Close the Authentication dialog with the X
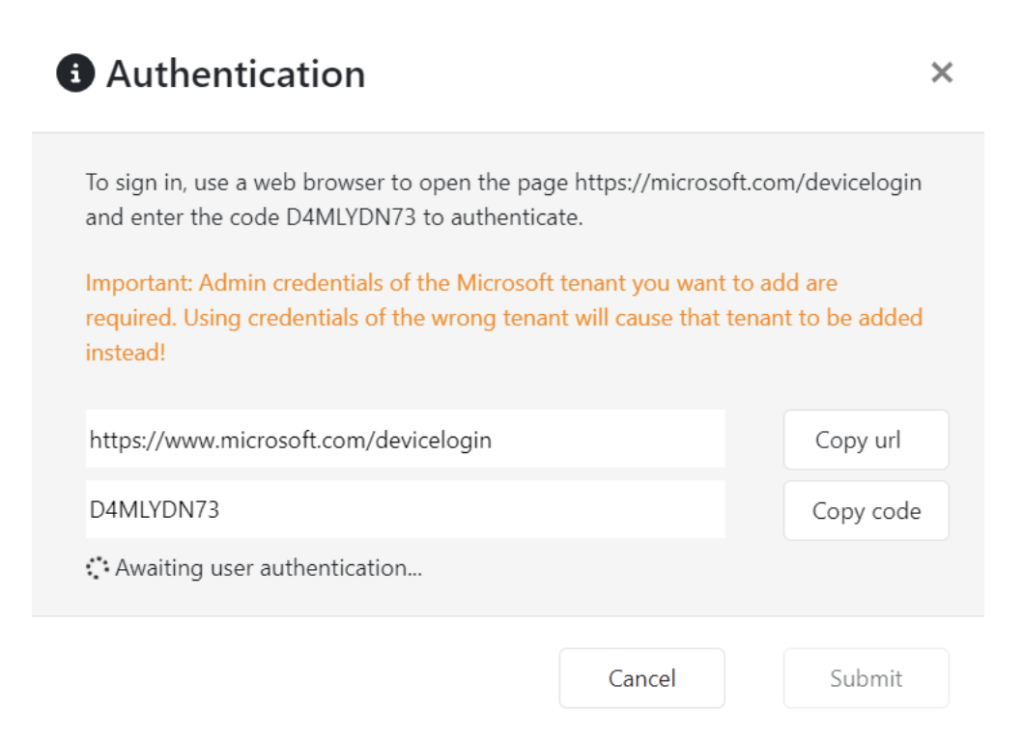This screenshot has width=1024, height=742. click(941, 72)
